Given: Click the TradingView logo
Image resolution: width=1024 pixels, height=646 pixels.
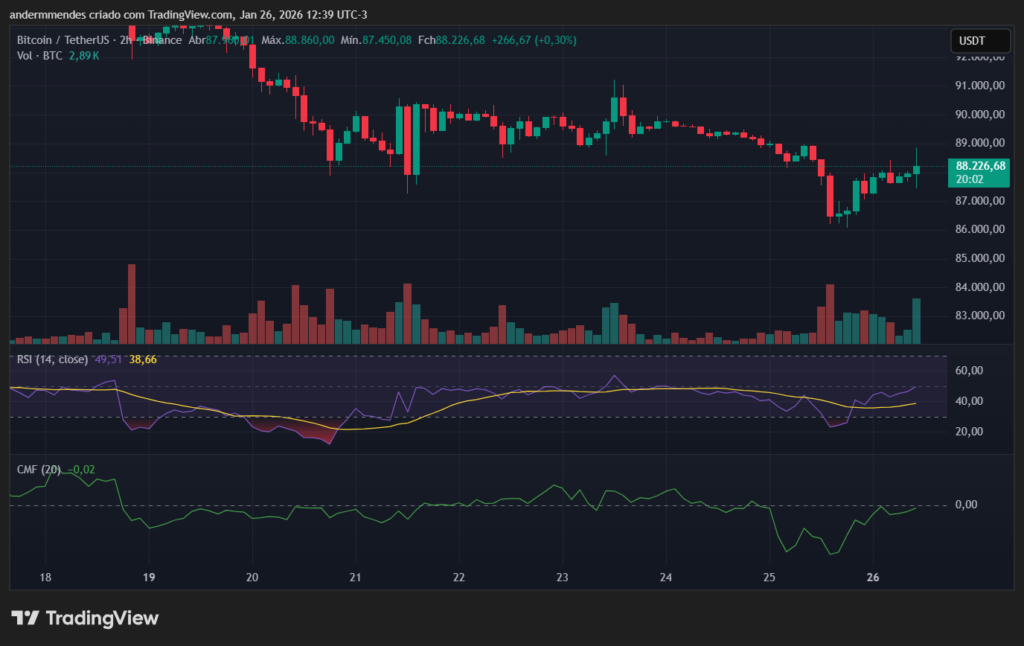Looking at the screenshot, I should [85, 619].
